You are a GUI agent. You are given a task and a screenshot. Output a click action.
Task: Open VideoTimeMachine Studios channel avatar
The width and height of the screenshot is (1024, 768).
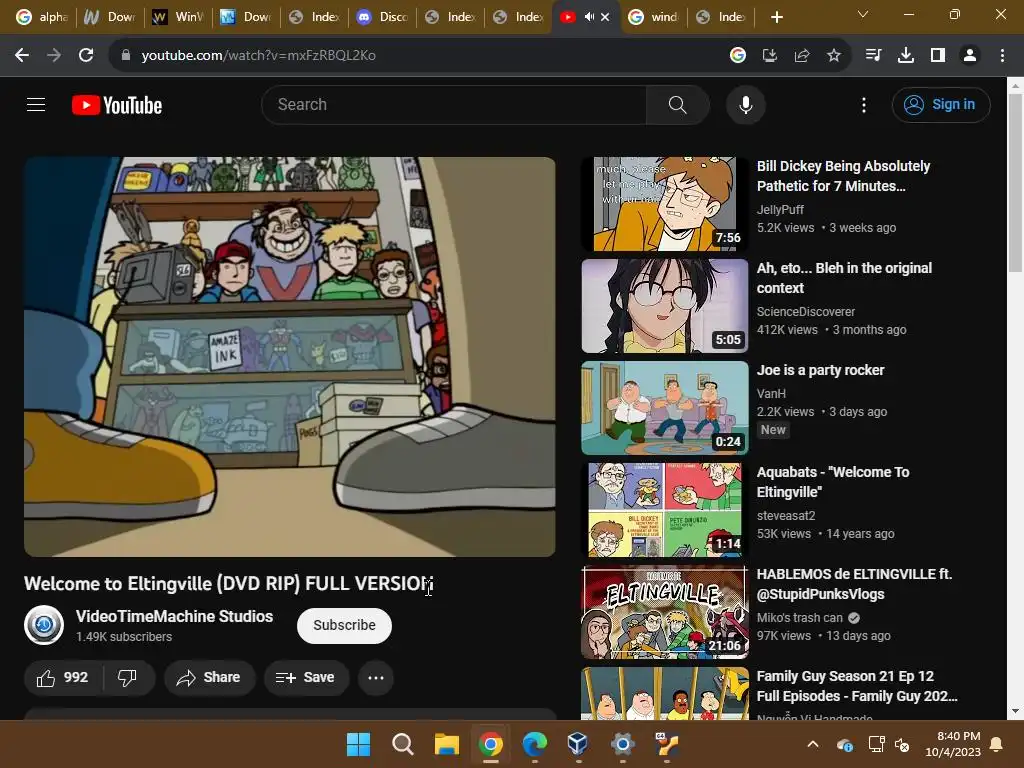click(x=44, y=625)
